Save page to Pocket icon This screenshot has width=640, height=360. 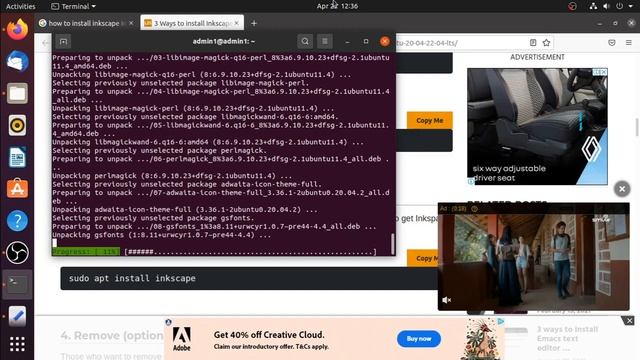(x=611, y=42)
